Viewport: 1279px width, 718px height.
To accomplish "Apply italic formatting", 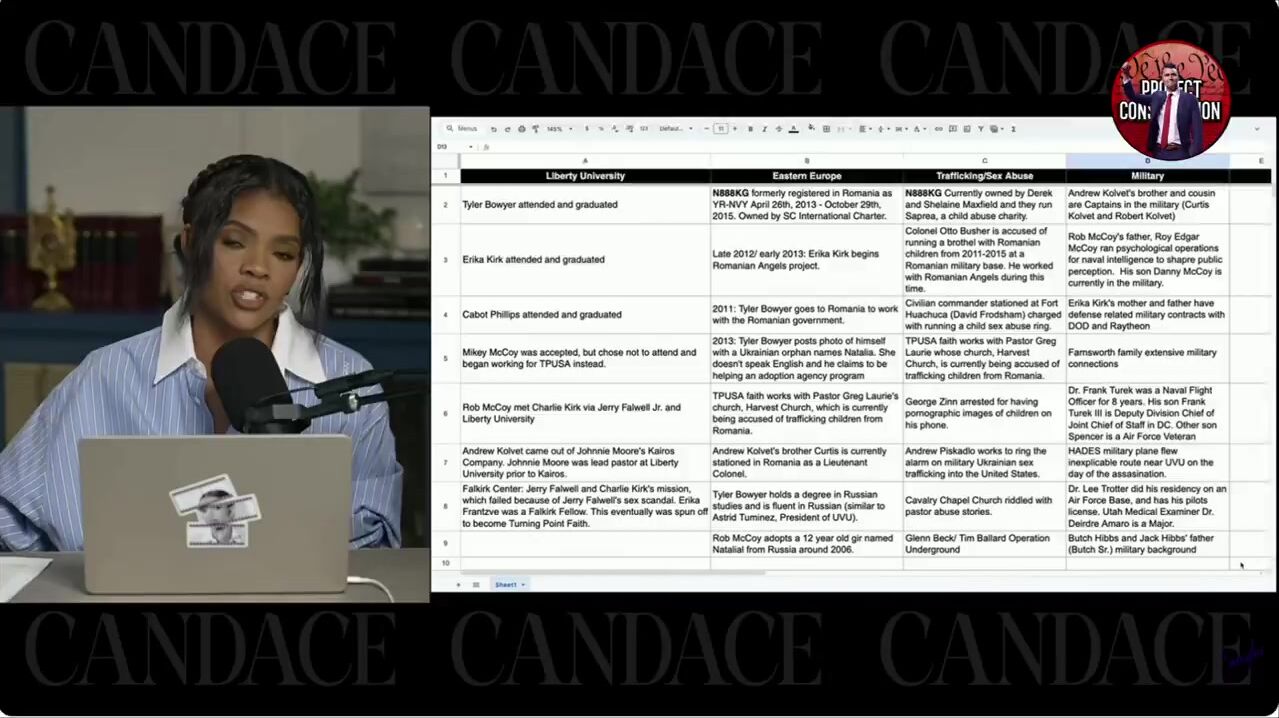I will tap(764, 129).
